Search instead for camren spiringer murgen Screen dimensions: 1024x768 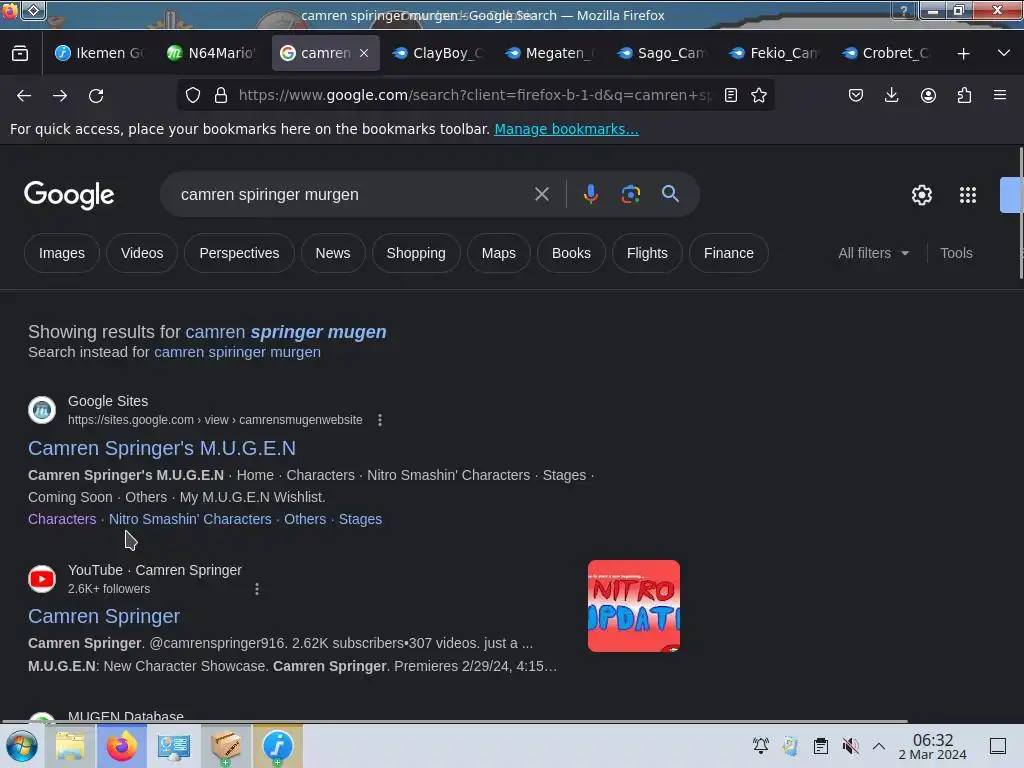pyautogui.click(x=237, y=352)
